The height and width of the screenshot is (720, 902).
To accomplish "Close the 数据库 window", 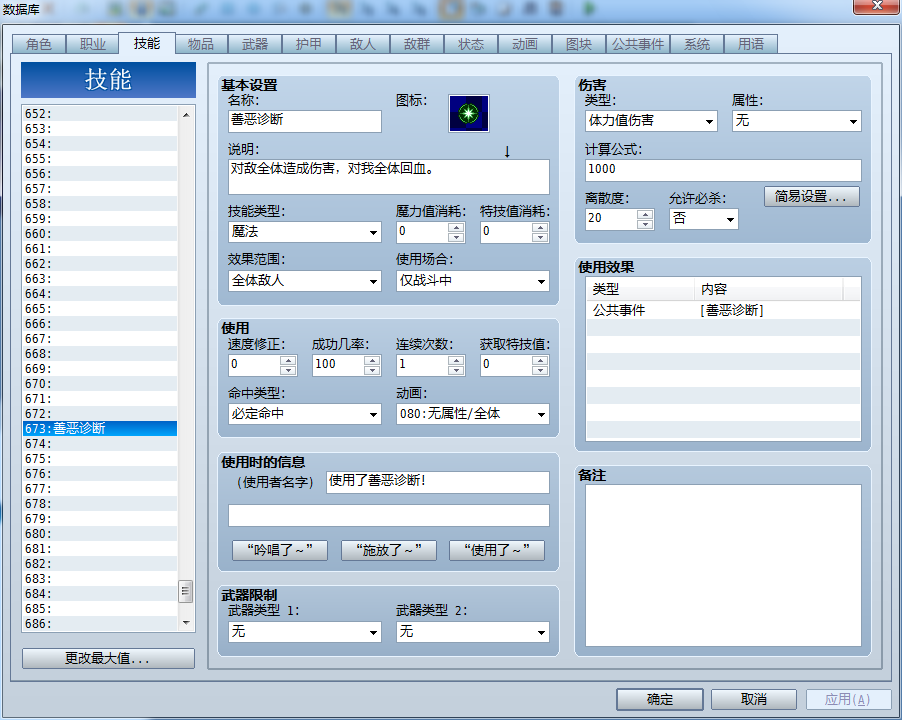I will [877, 6].
